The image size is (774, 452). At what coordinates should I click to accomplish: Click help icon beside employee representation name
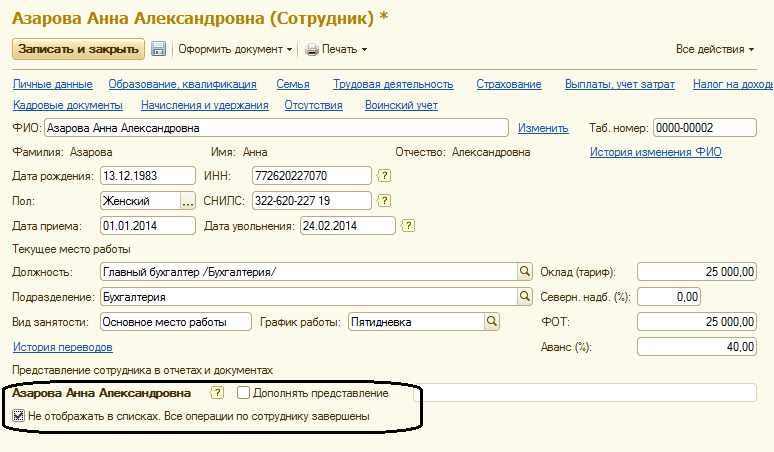(x=218, y=393)
